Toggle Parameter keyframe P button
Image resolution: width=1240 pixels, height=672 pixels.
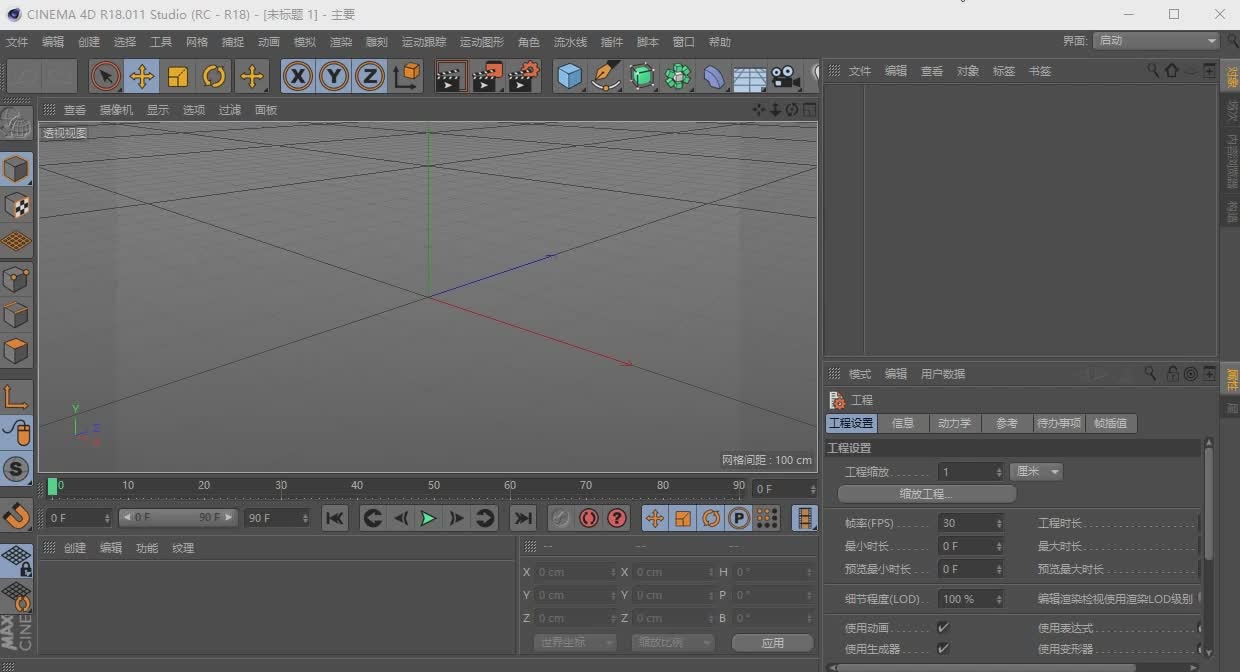(x=739, y=518)
